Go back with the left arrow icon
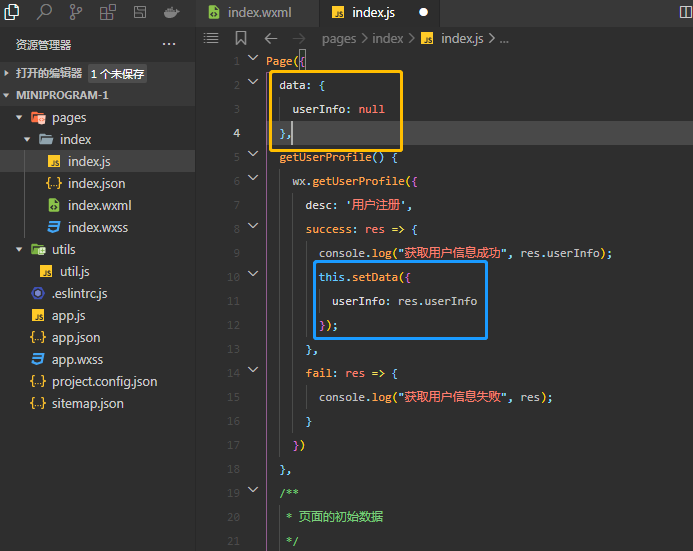Viewport: 693px width, 551px height. click(270, 39)
